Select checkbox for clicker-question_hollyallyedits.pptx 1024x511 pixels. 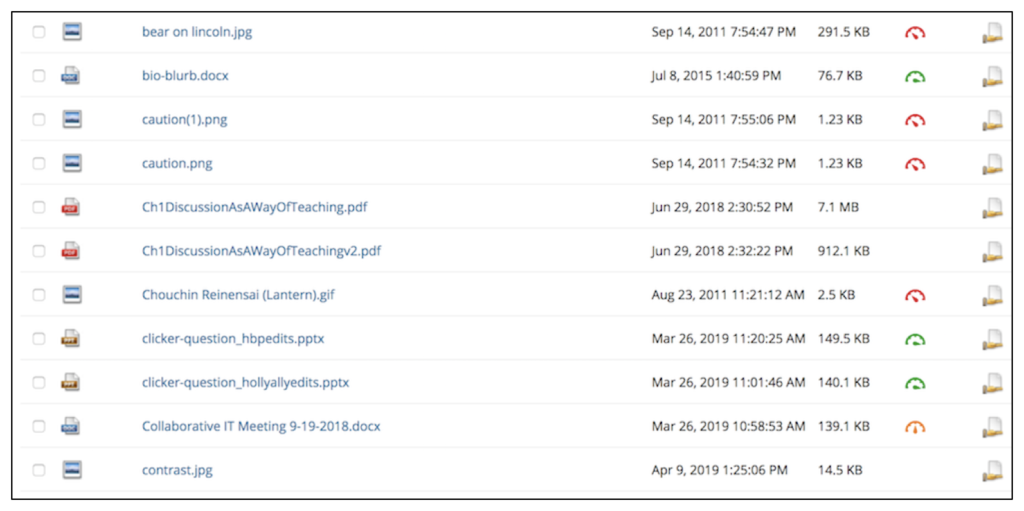(39, 382)
